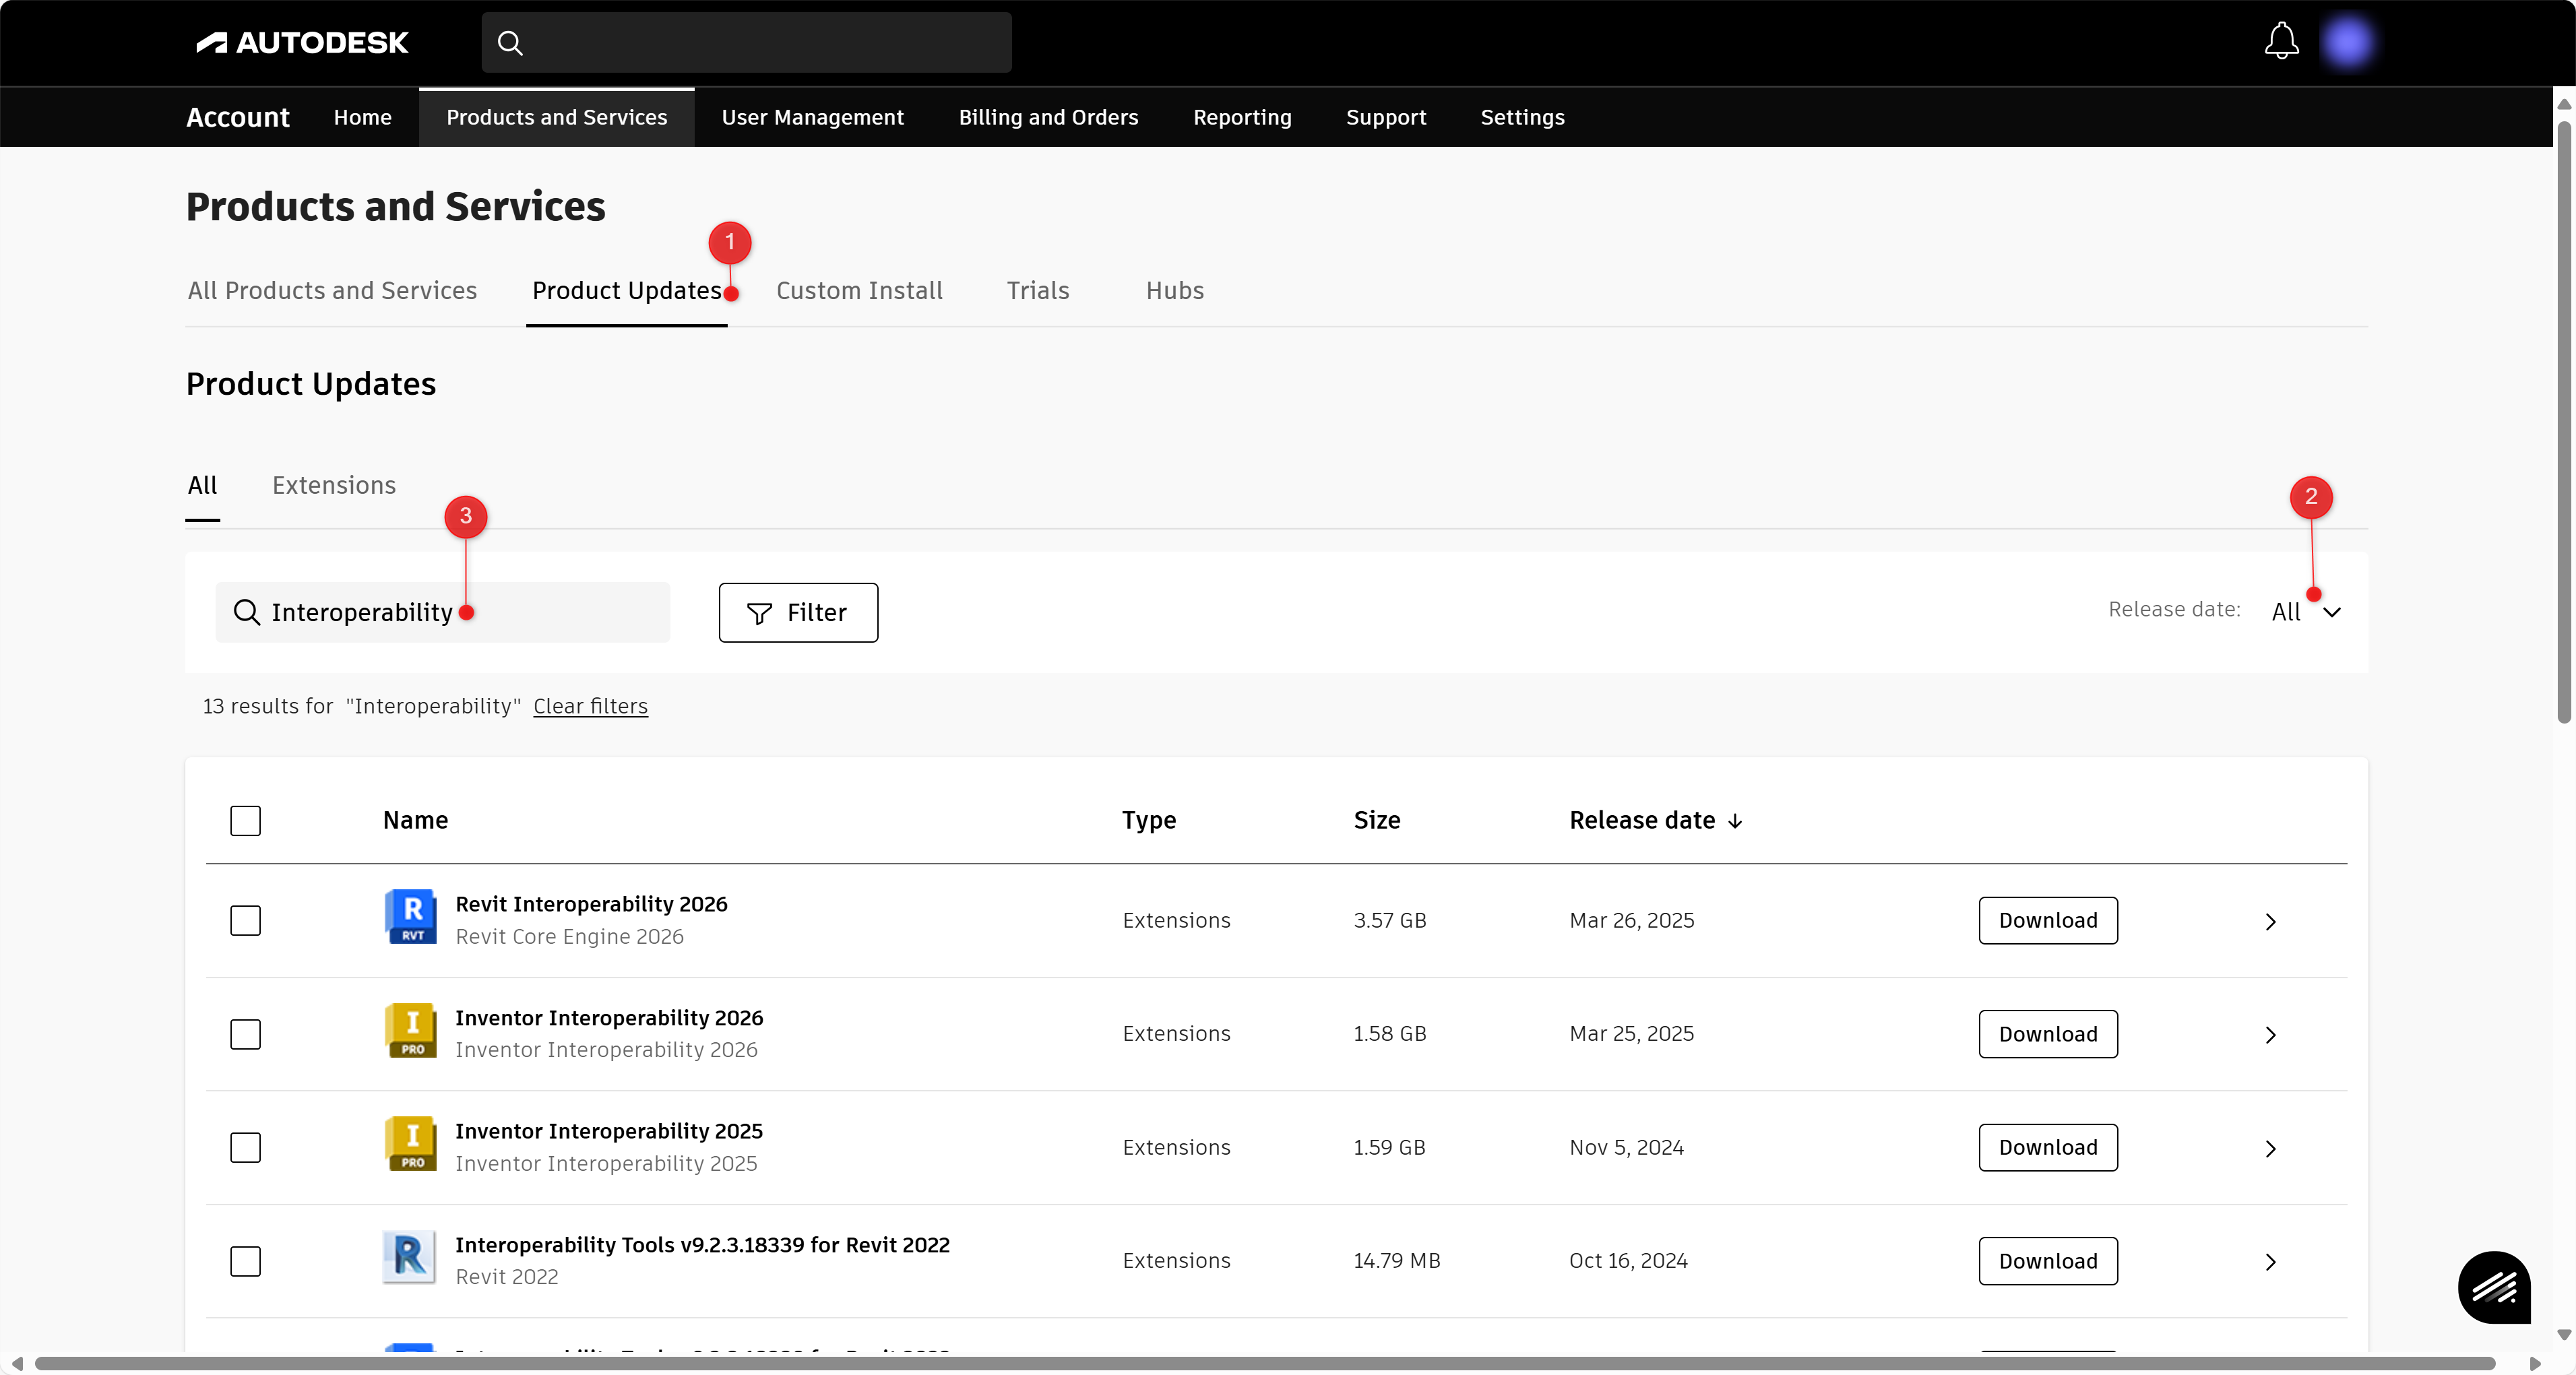Check the Revit Interoperability 2026 row checkbox
Screen dimensions: 2576x1375
pyautogui.click(x=245, y=920)
